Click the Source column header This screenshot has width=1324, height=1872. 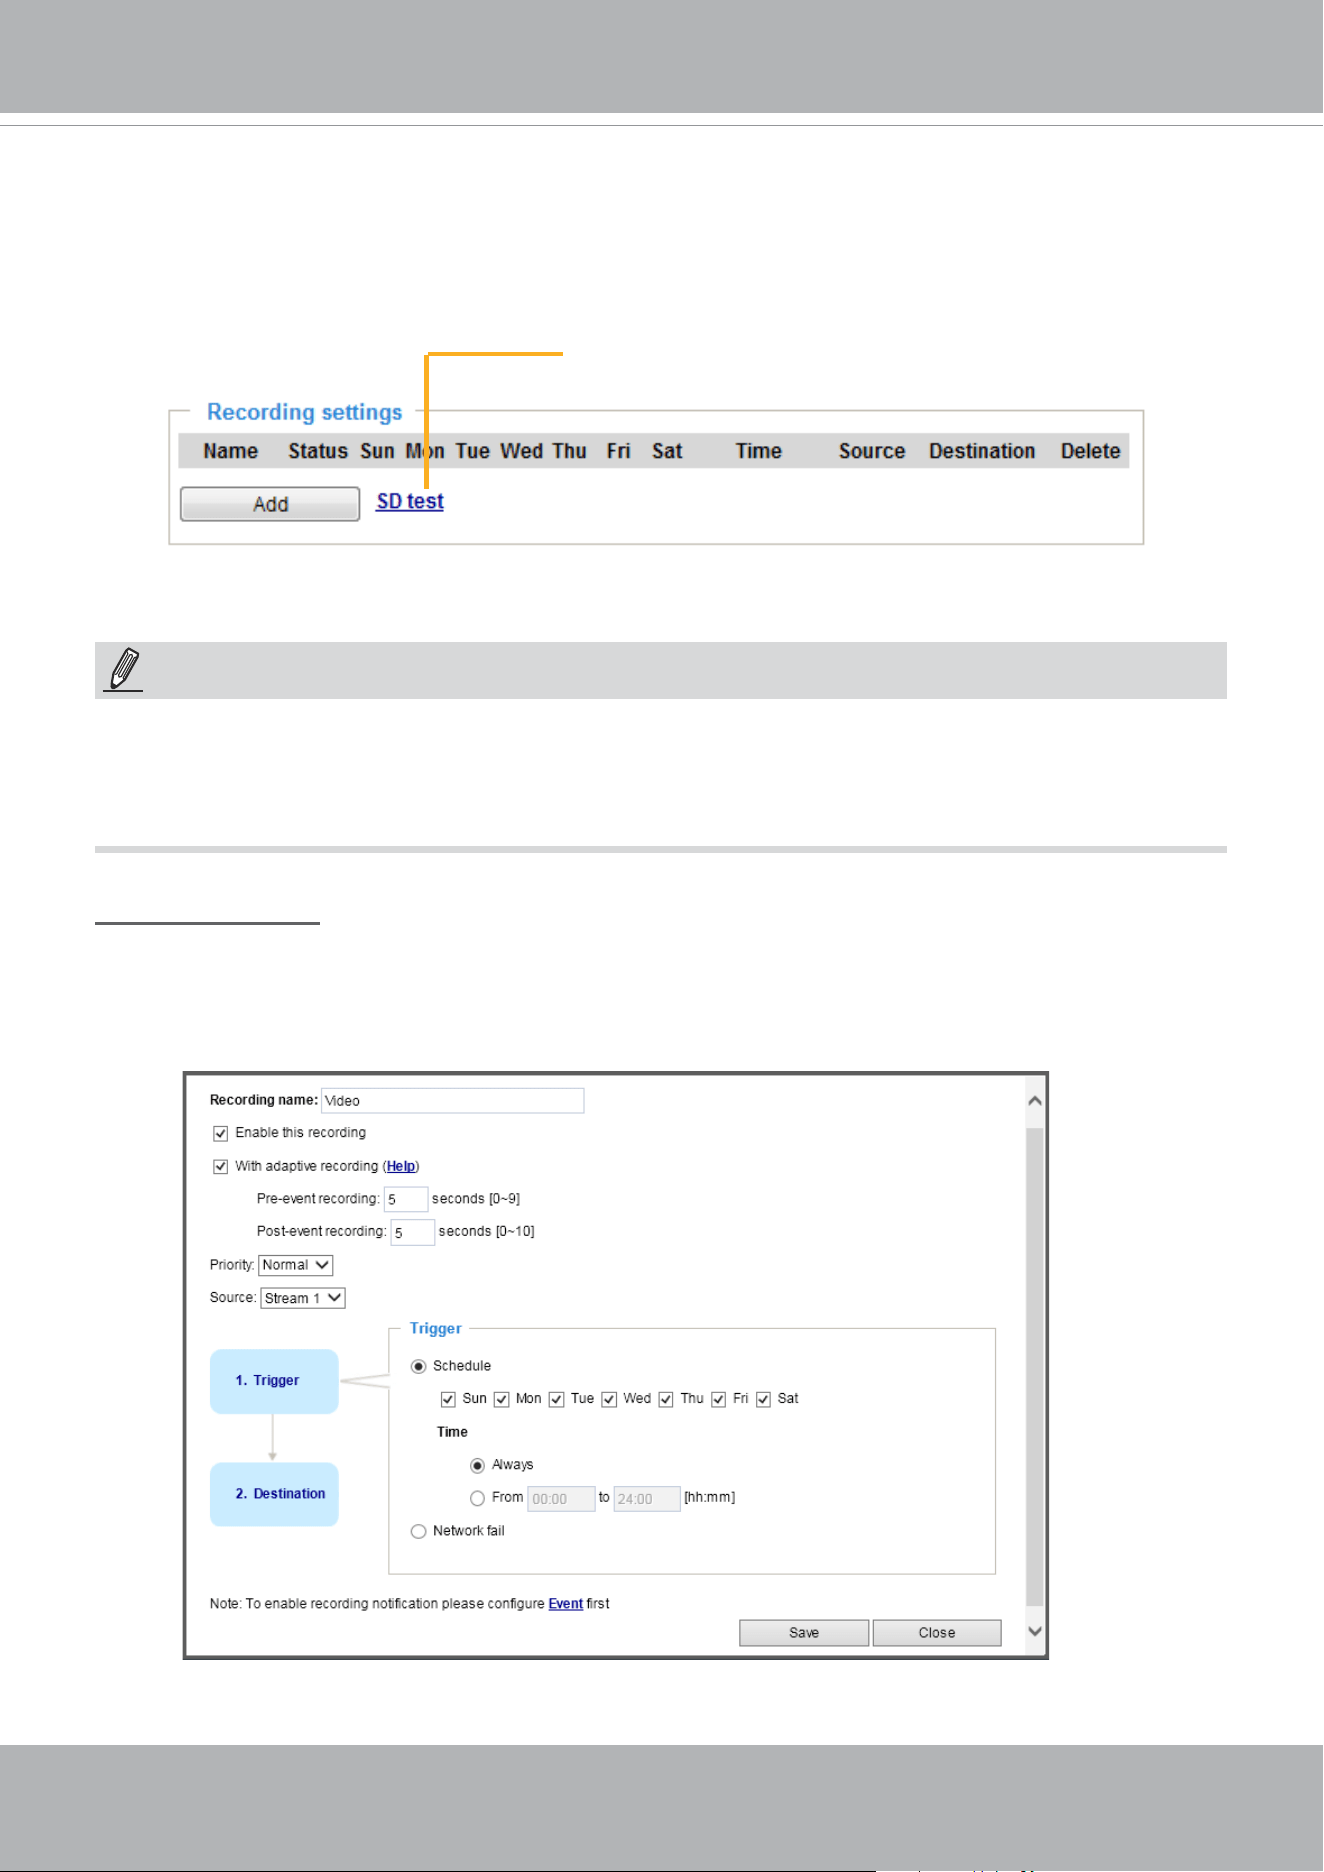872,451
